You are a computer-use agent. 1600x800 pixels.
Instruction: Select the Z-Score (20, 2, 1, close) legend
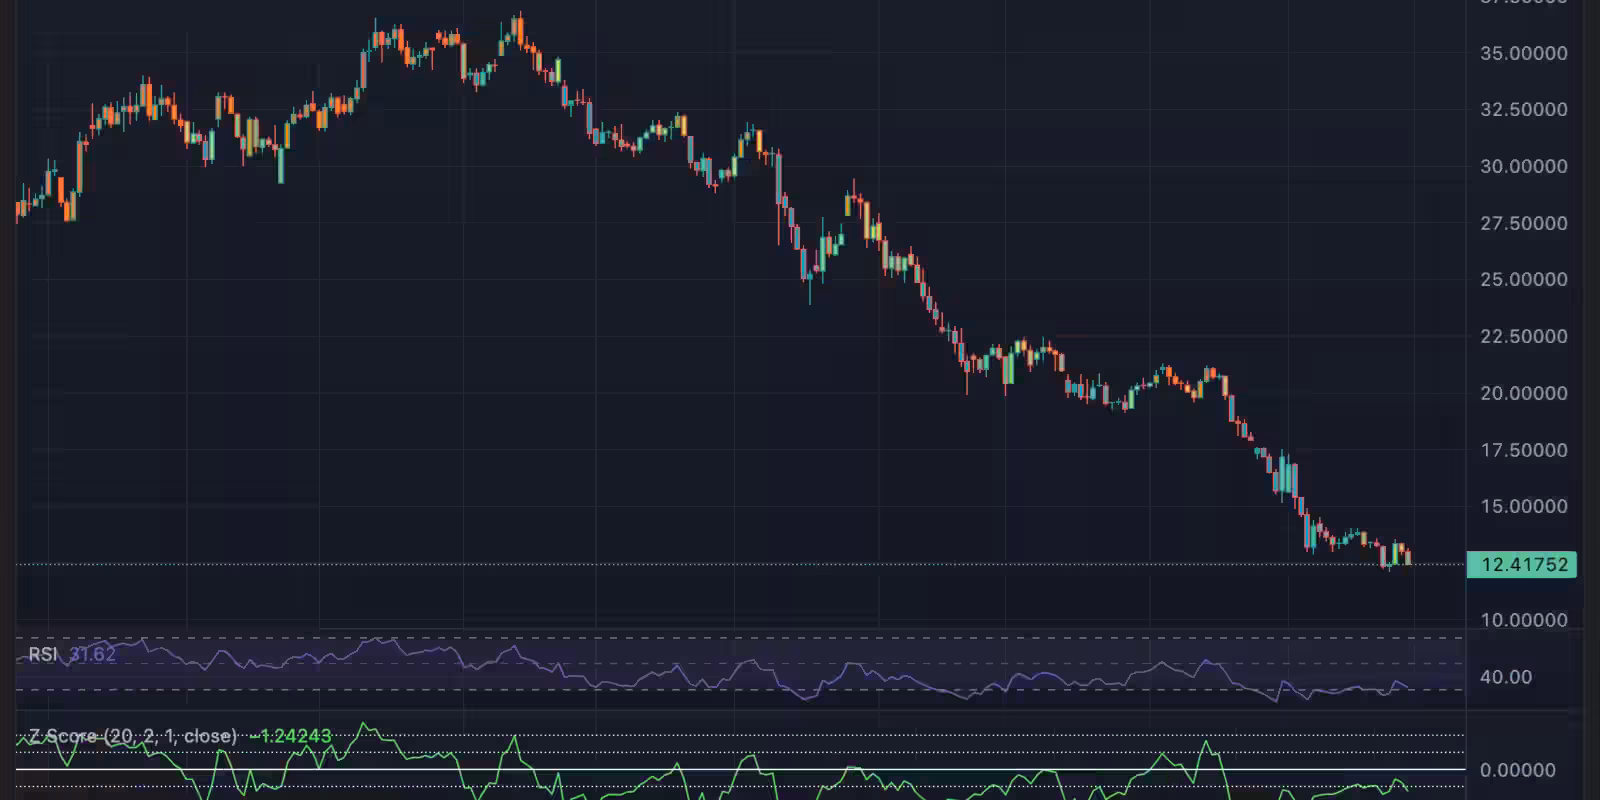(x=132, y=736)
